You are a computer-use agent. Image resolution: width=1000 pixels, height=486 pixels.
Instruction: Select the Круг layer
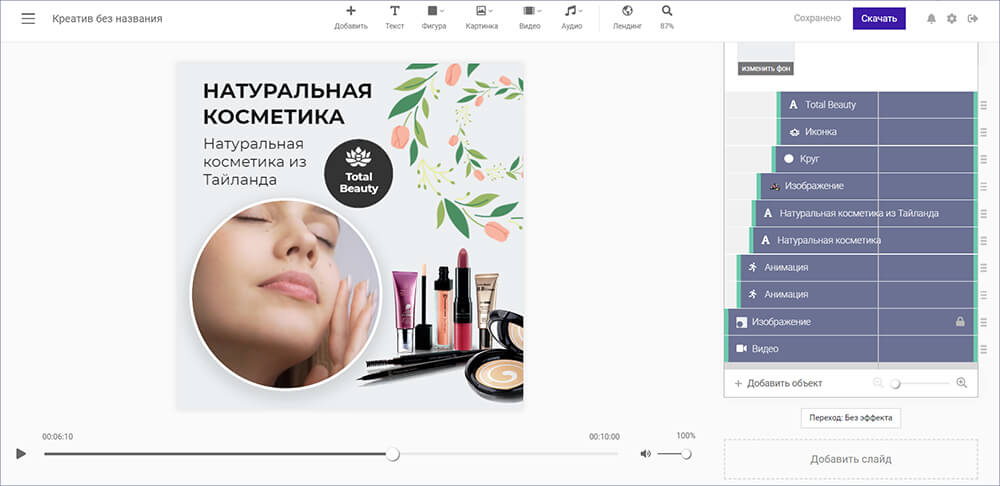click(x=873, y=159)
